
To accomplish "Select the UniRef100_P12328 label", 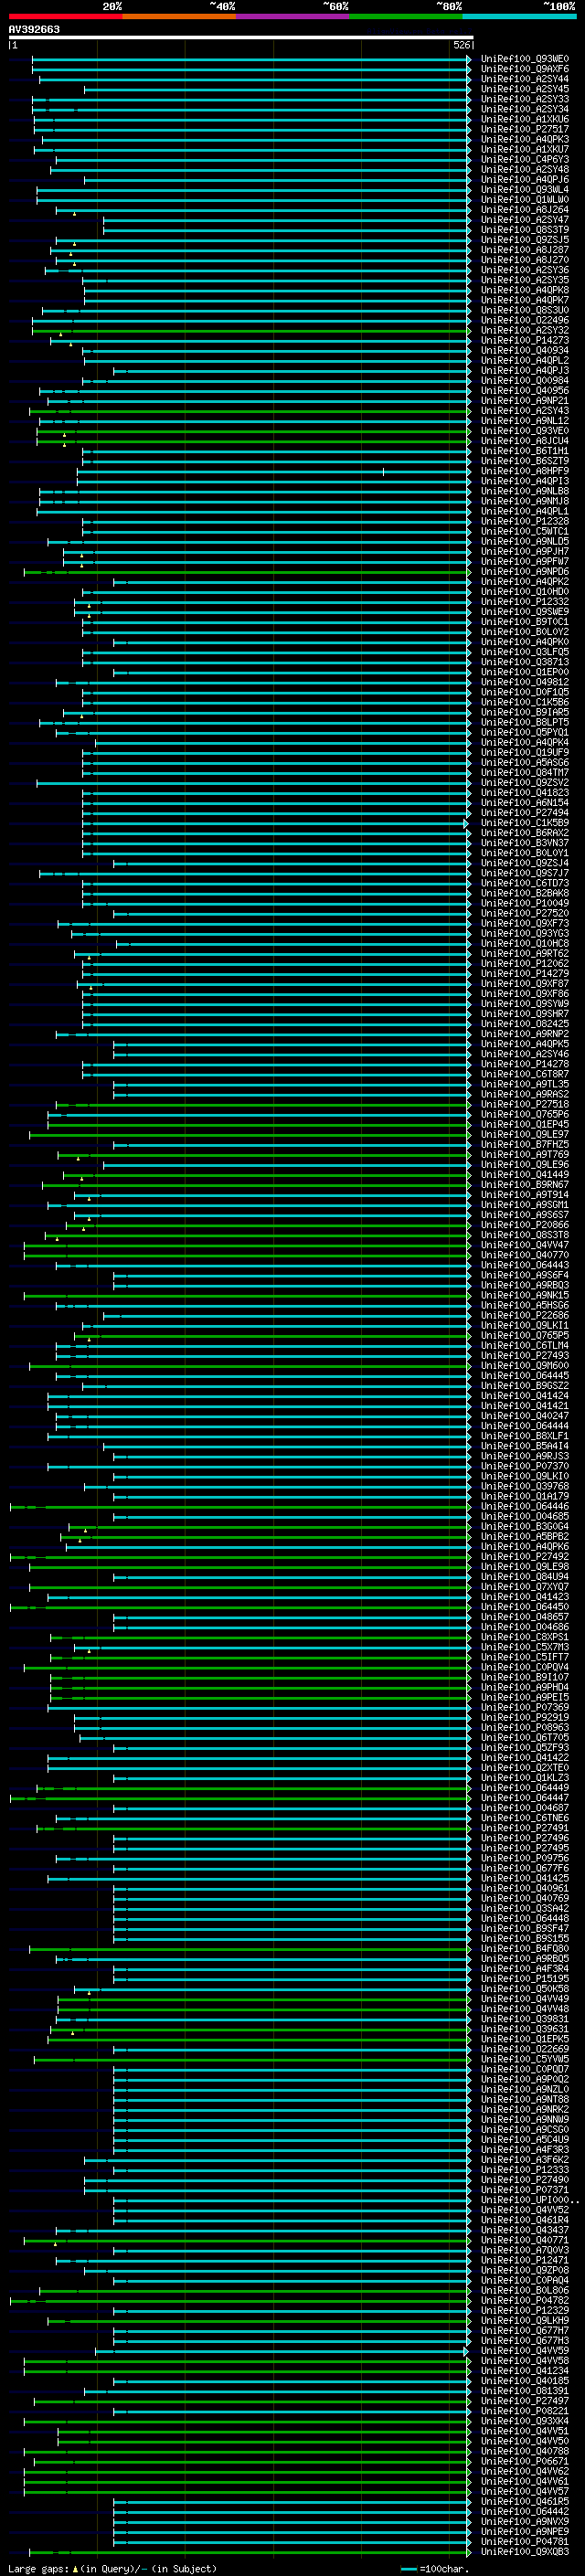I will tap(525, 521).
